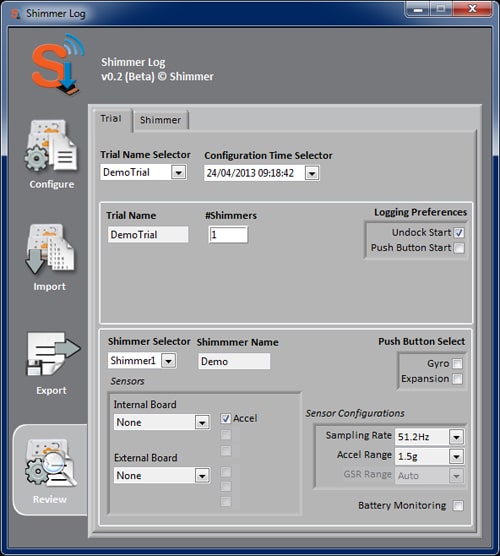Enable the Push Button Start checkbox

pos(459,248)
